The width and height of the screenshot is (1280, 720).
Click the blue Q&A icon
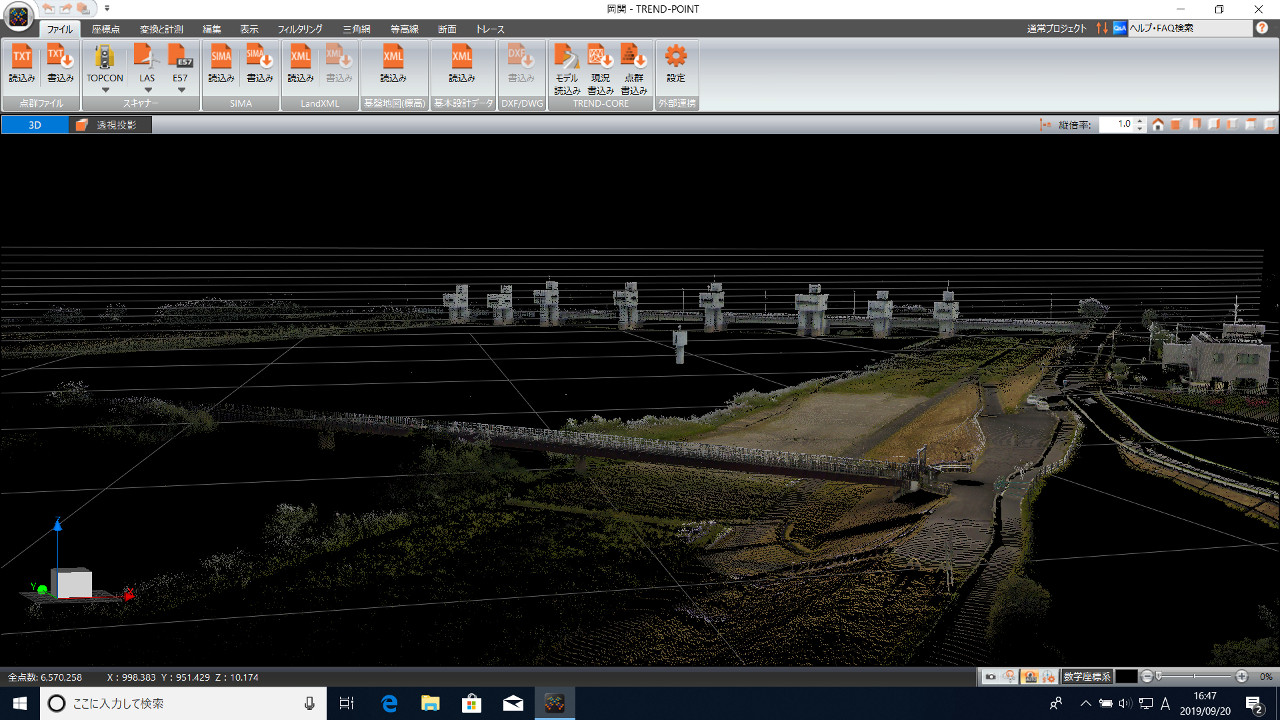pyautogui.click(x=1120, y=28)
